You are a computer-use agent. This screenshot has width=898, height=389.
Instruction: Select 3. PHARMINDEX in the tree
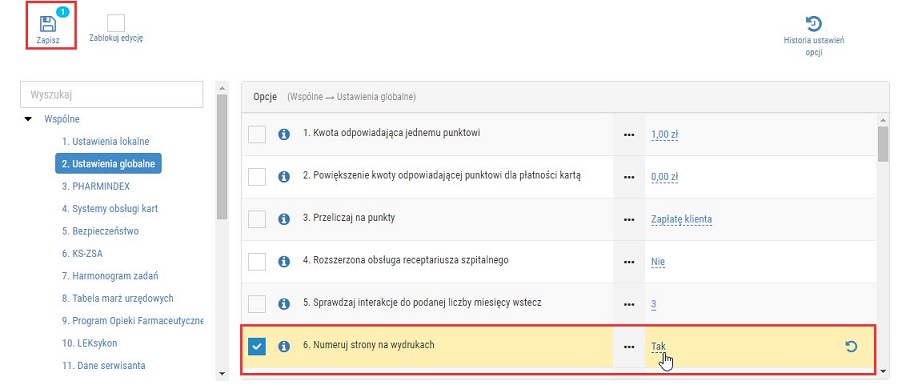click(x=96, y=186)
